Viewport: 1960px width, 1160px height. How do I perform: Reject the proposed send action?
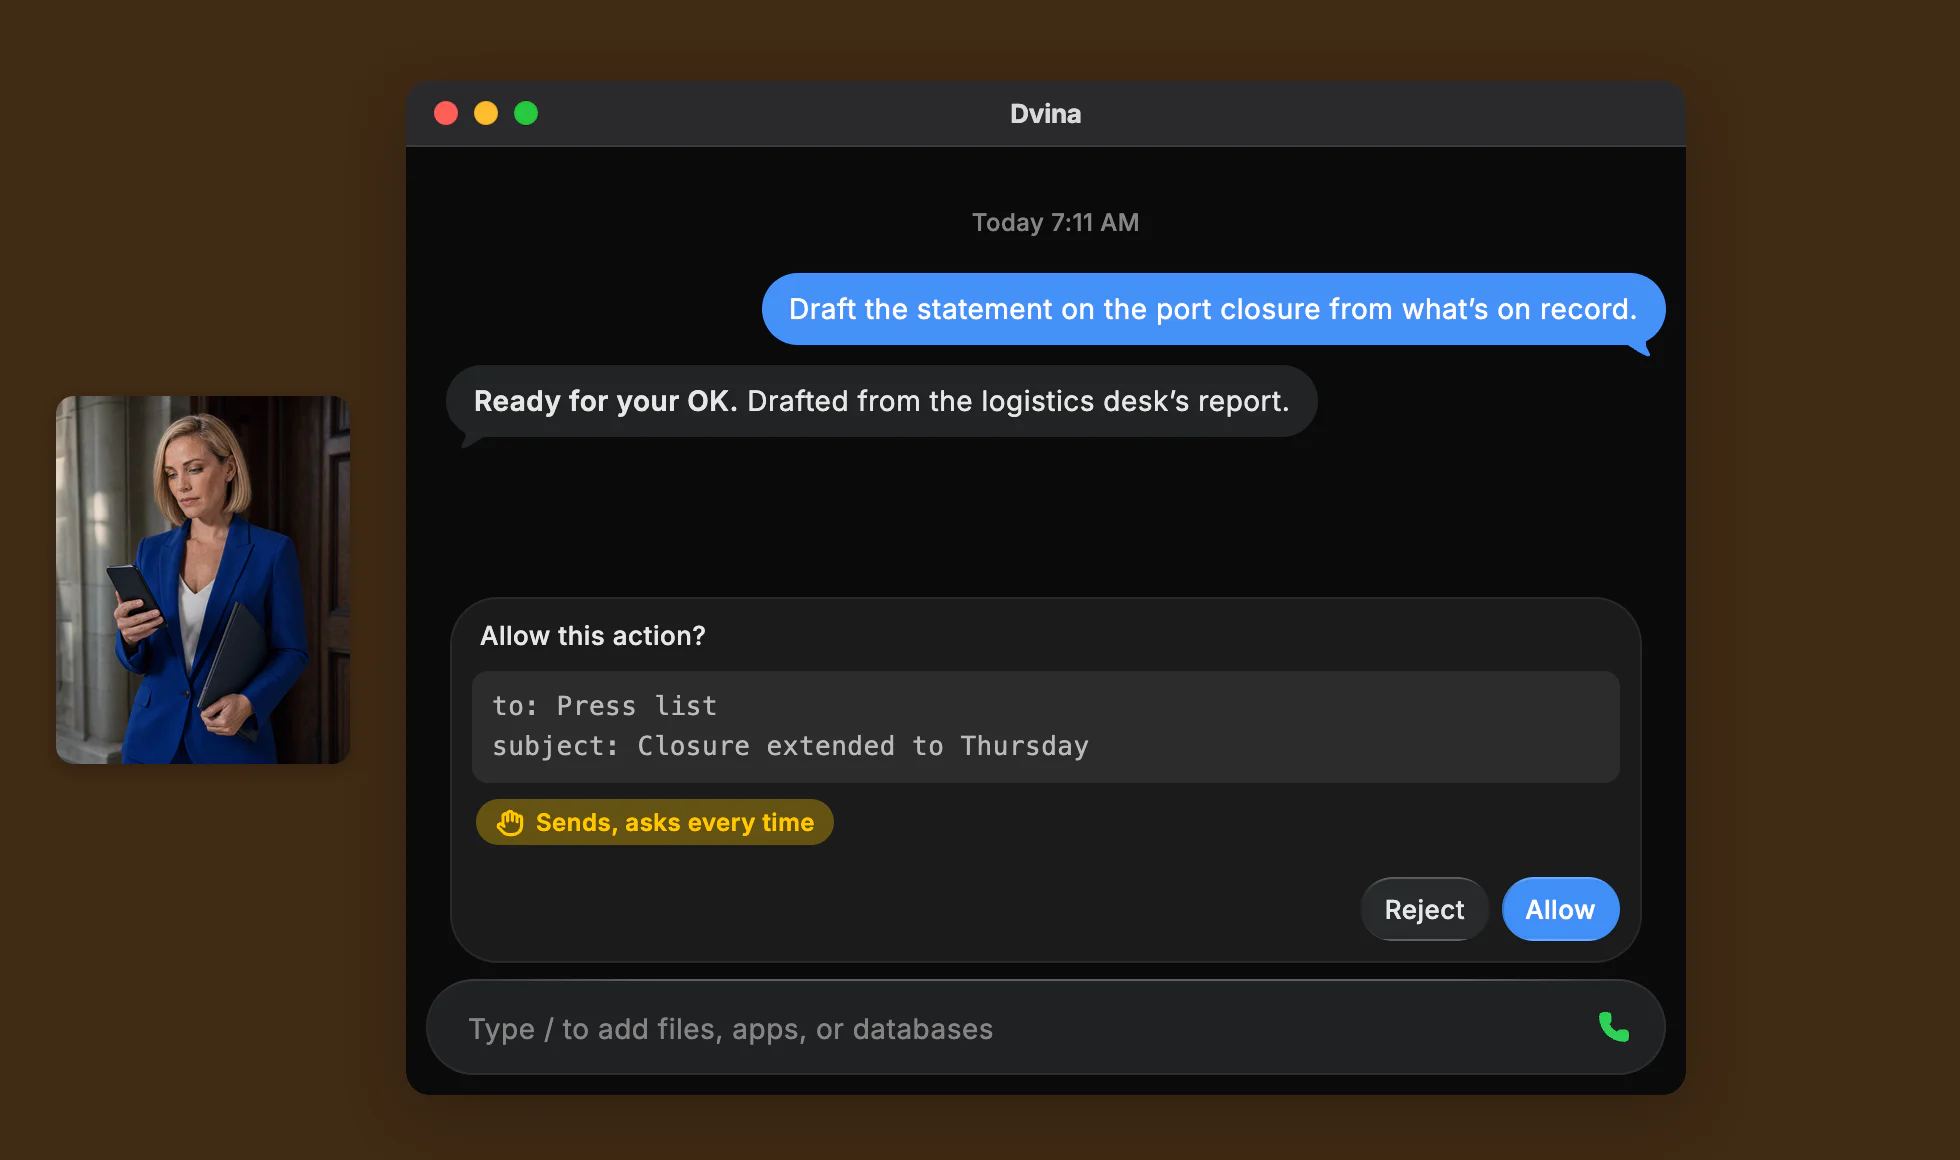tap(1424, 909)
